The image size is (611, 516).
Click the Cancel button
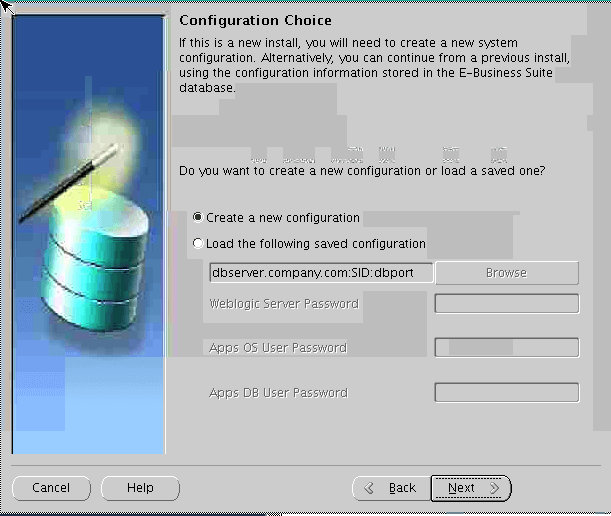click(x=51, y=488)
